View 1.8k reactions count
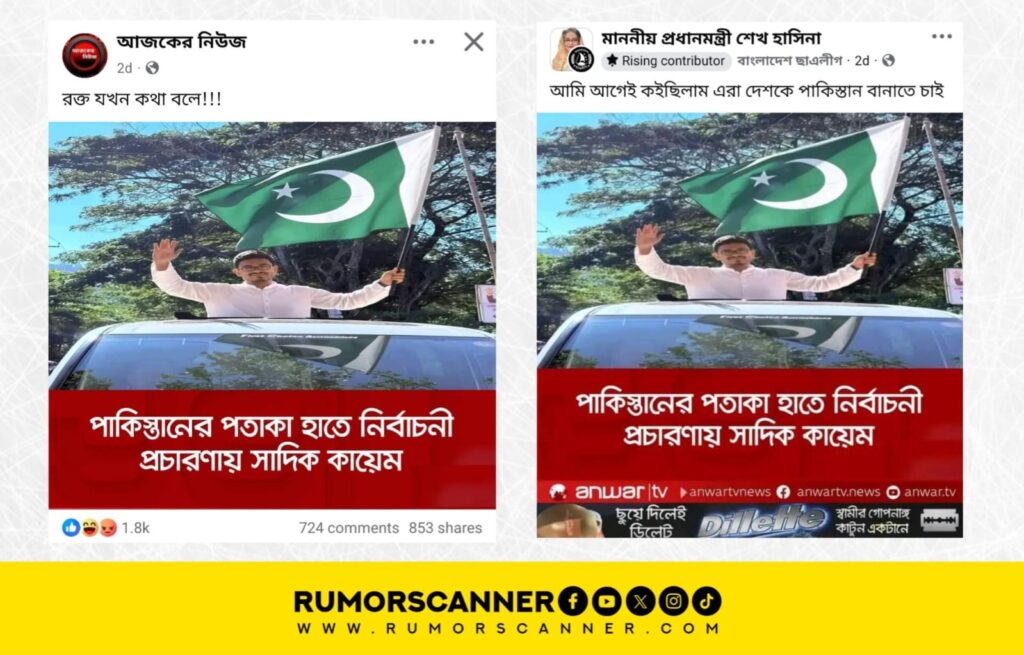The image size is (1024, 655). coord(136,528)
